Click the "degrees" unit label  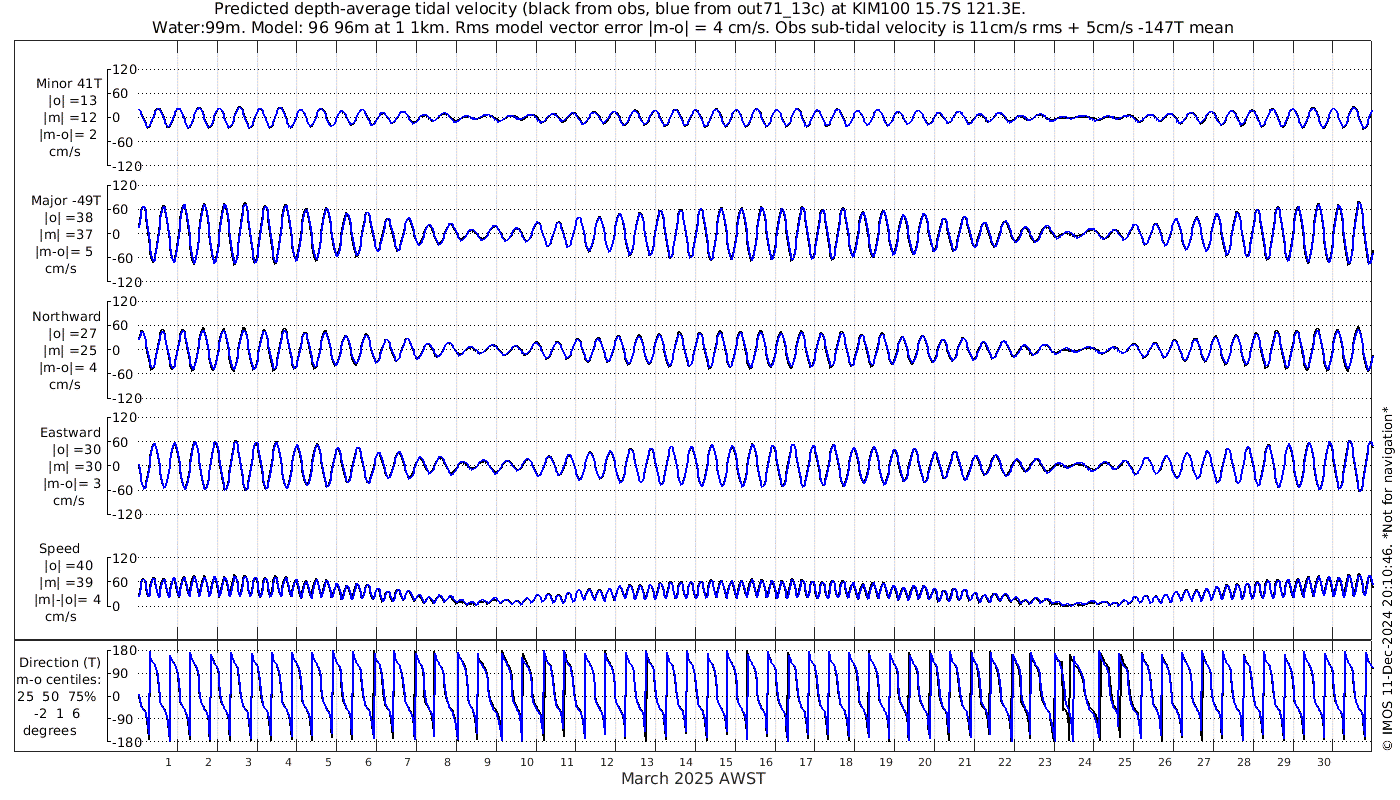point(50,730)
